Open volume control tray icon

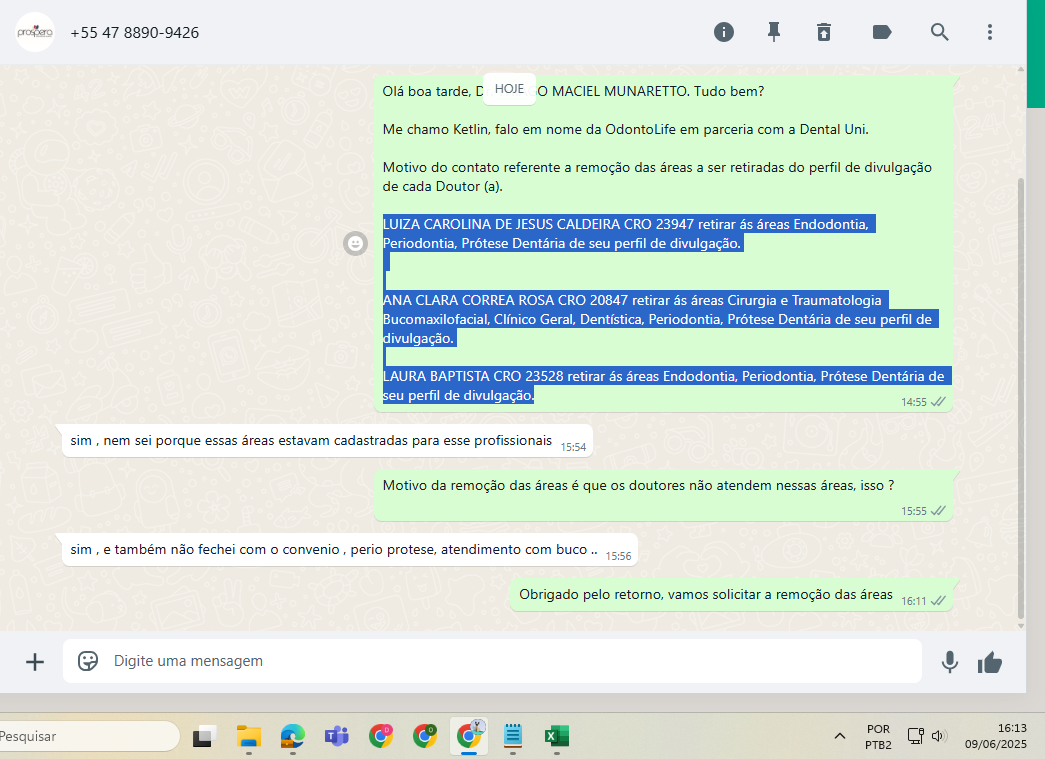pyautogui.click(x=938, y=736)
